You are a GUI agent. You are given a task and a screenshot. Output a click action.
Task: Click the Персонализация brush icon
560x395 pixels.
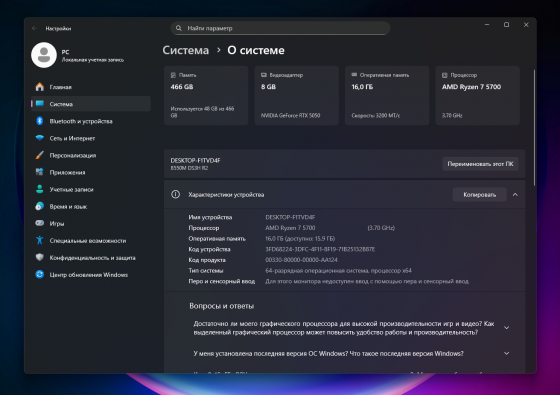(40, 155)
